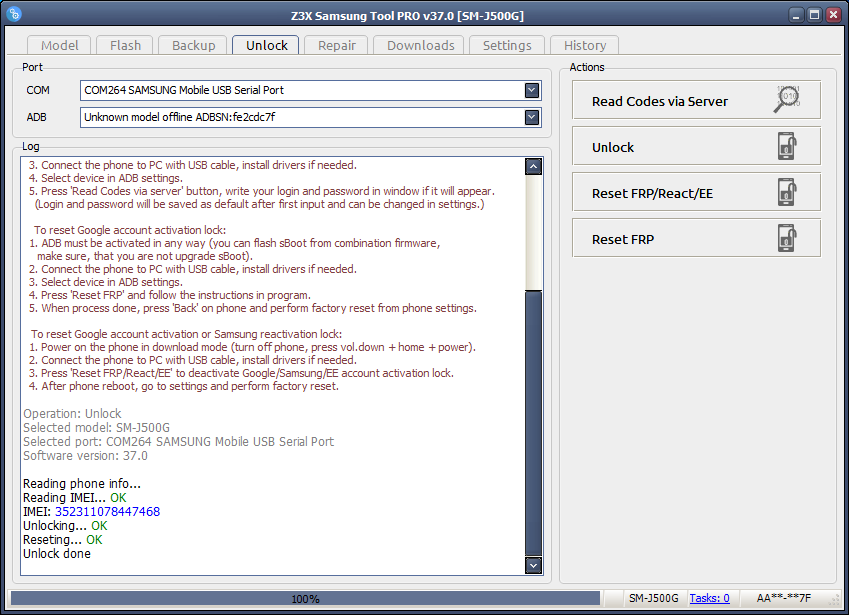
Task: Click the COM264 SAMSUNG Mobile USB Serial Port field
Action: [x=311, y=90]
